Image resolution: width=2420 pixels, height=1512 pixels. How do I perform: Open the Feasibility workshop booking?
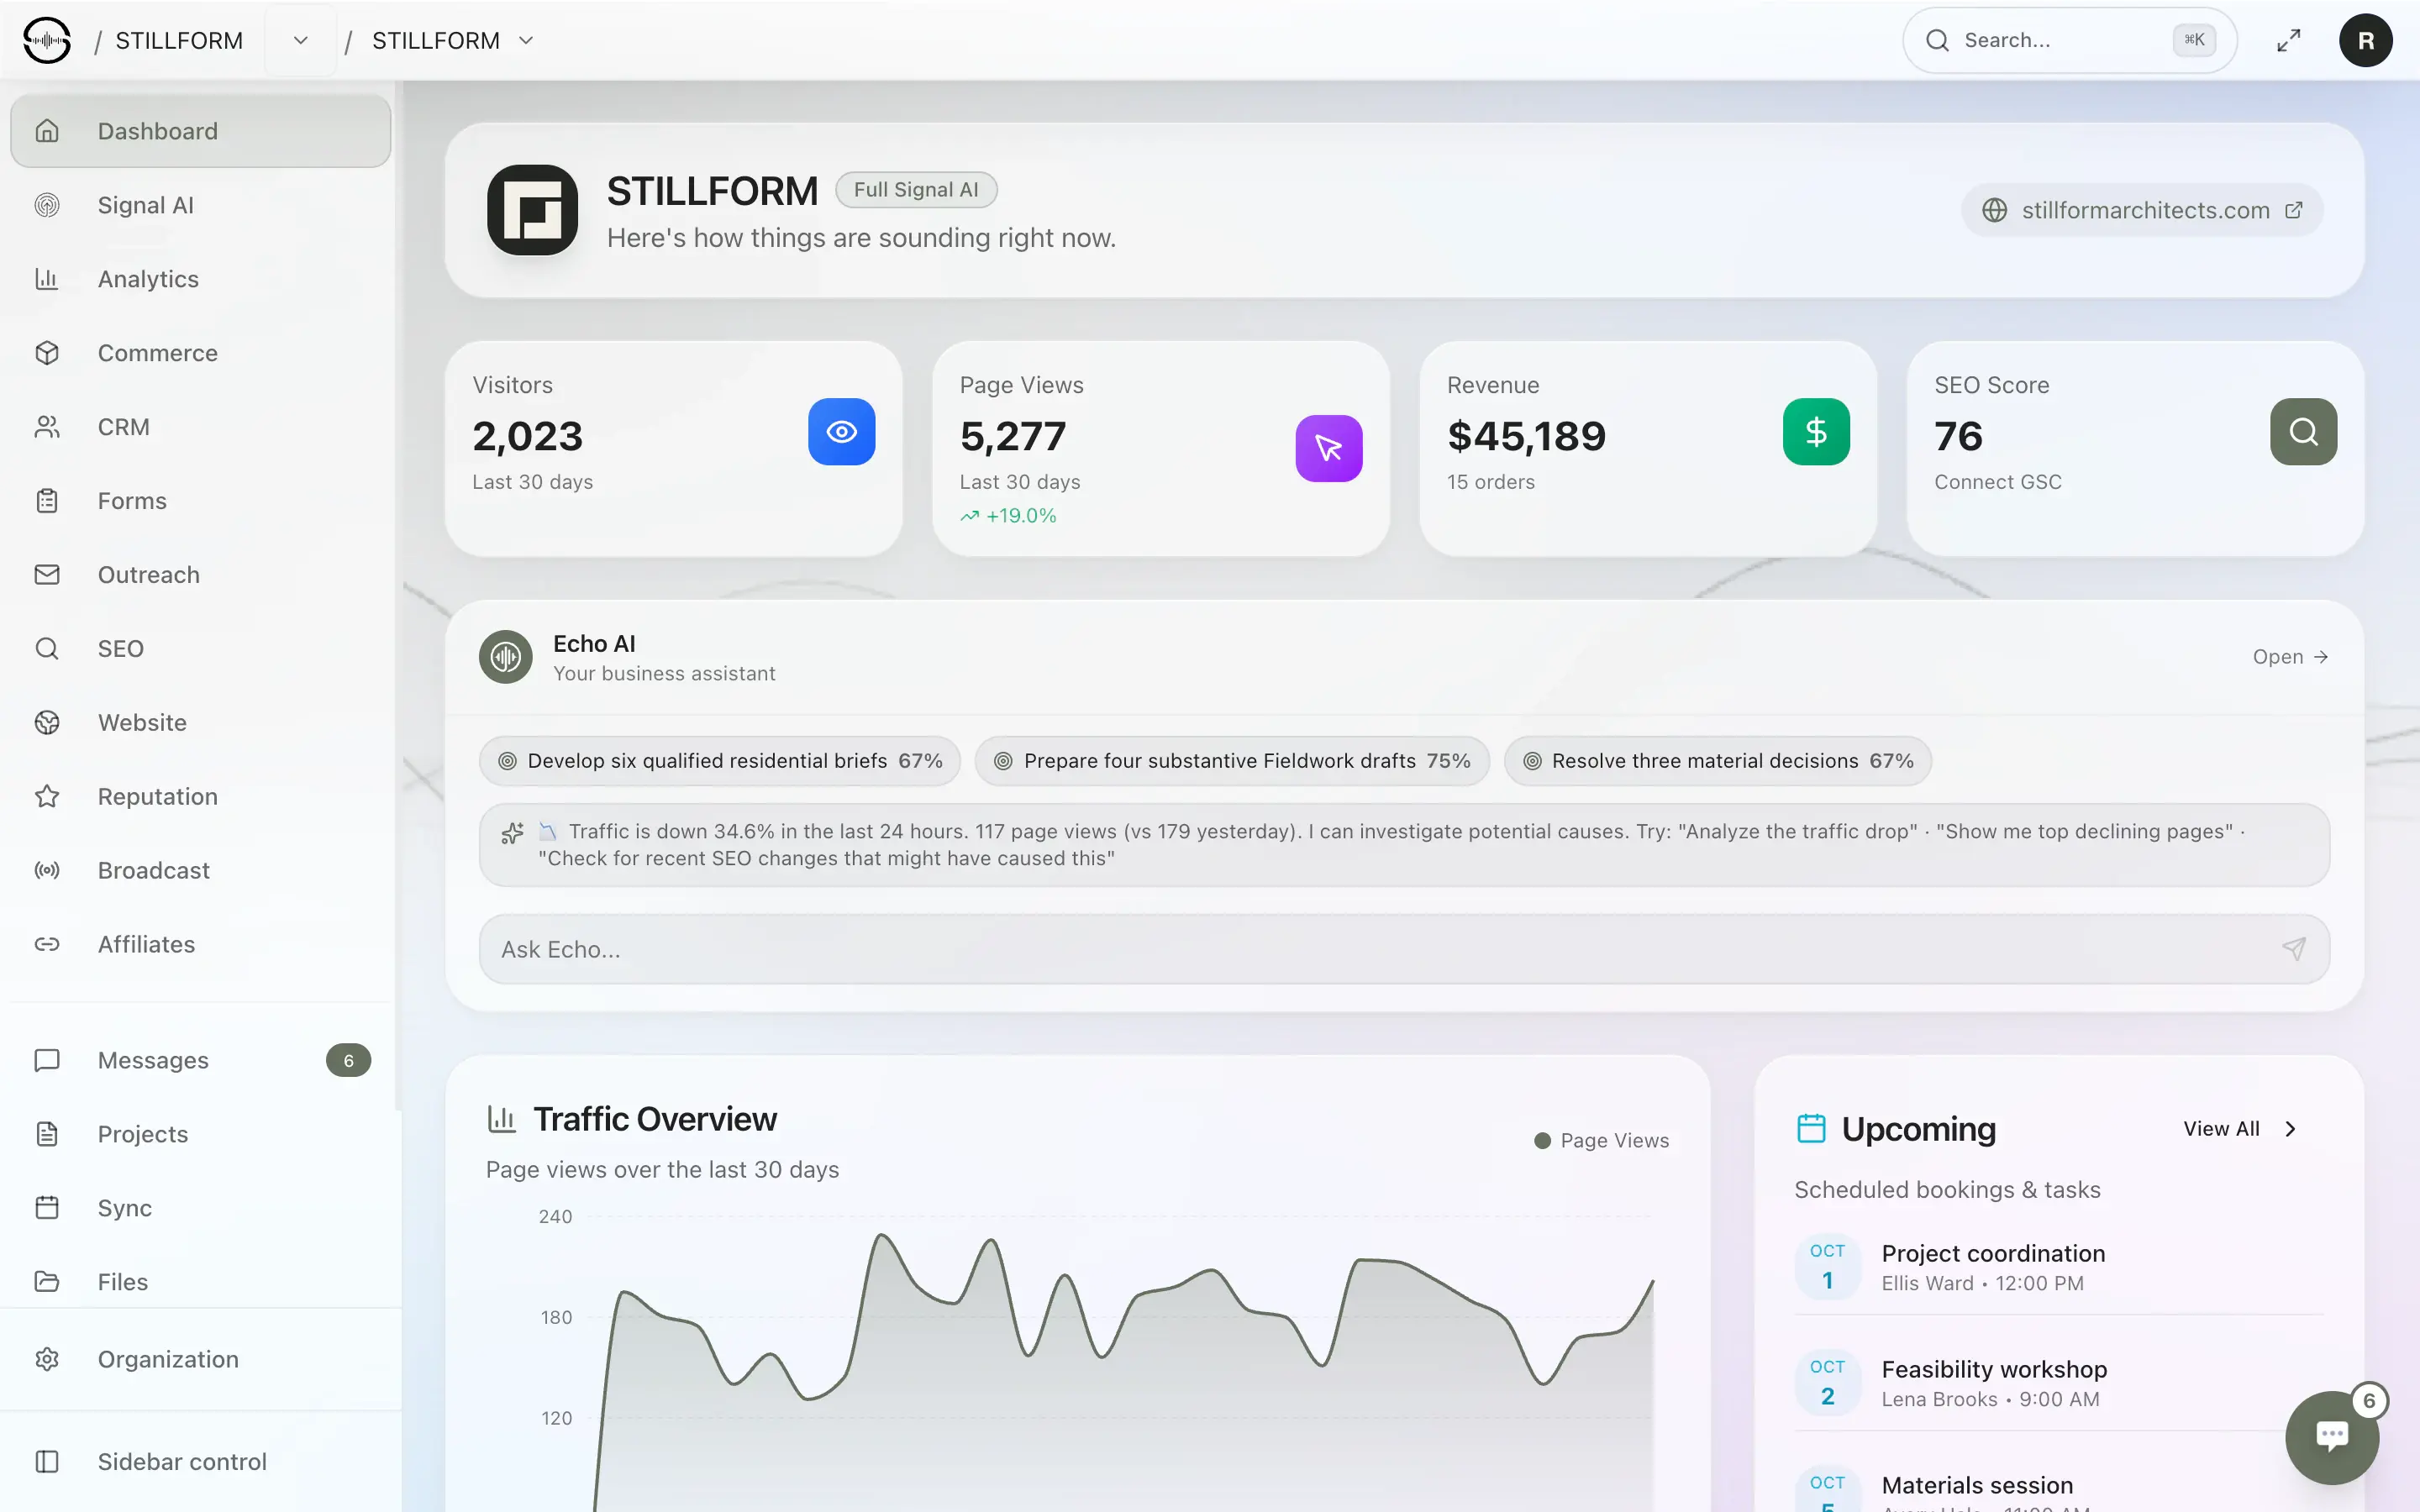pyautogui.click(x=2059, y=1383)
